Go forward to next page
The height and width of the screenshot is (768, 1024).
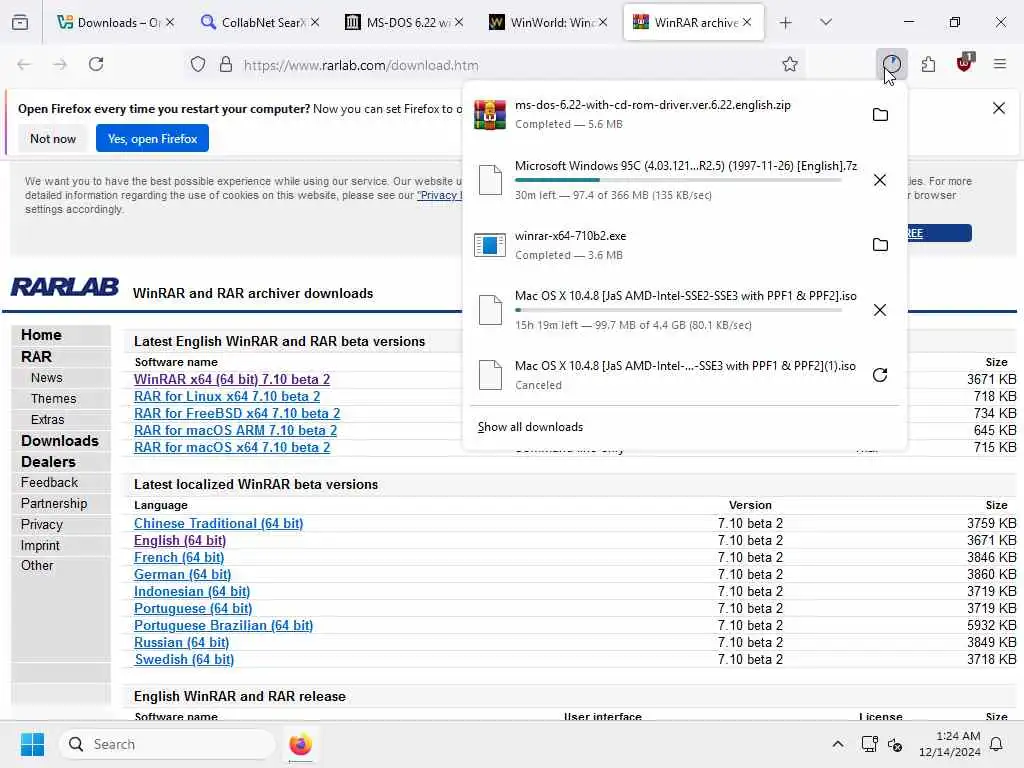tap(60, 64)
